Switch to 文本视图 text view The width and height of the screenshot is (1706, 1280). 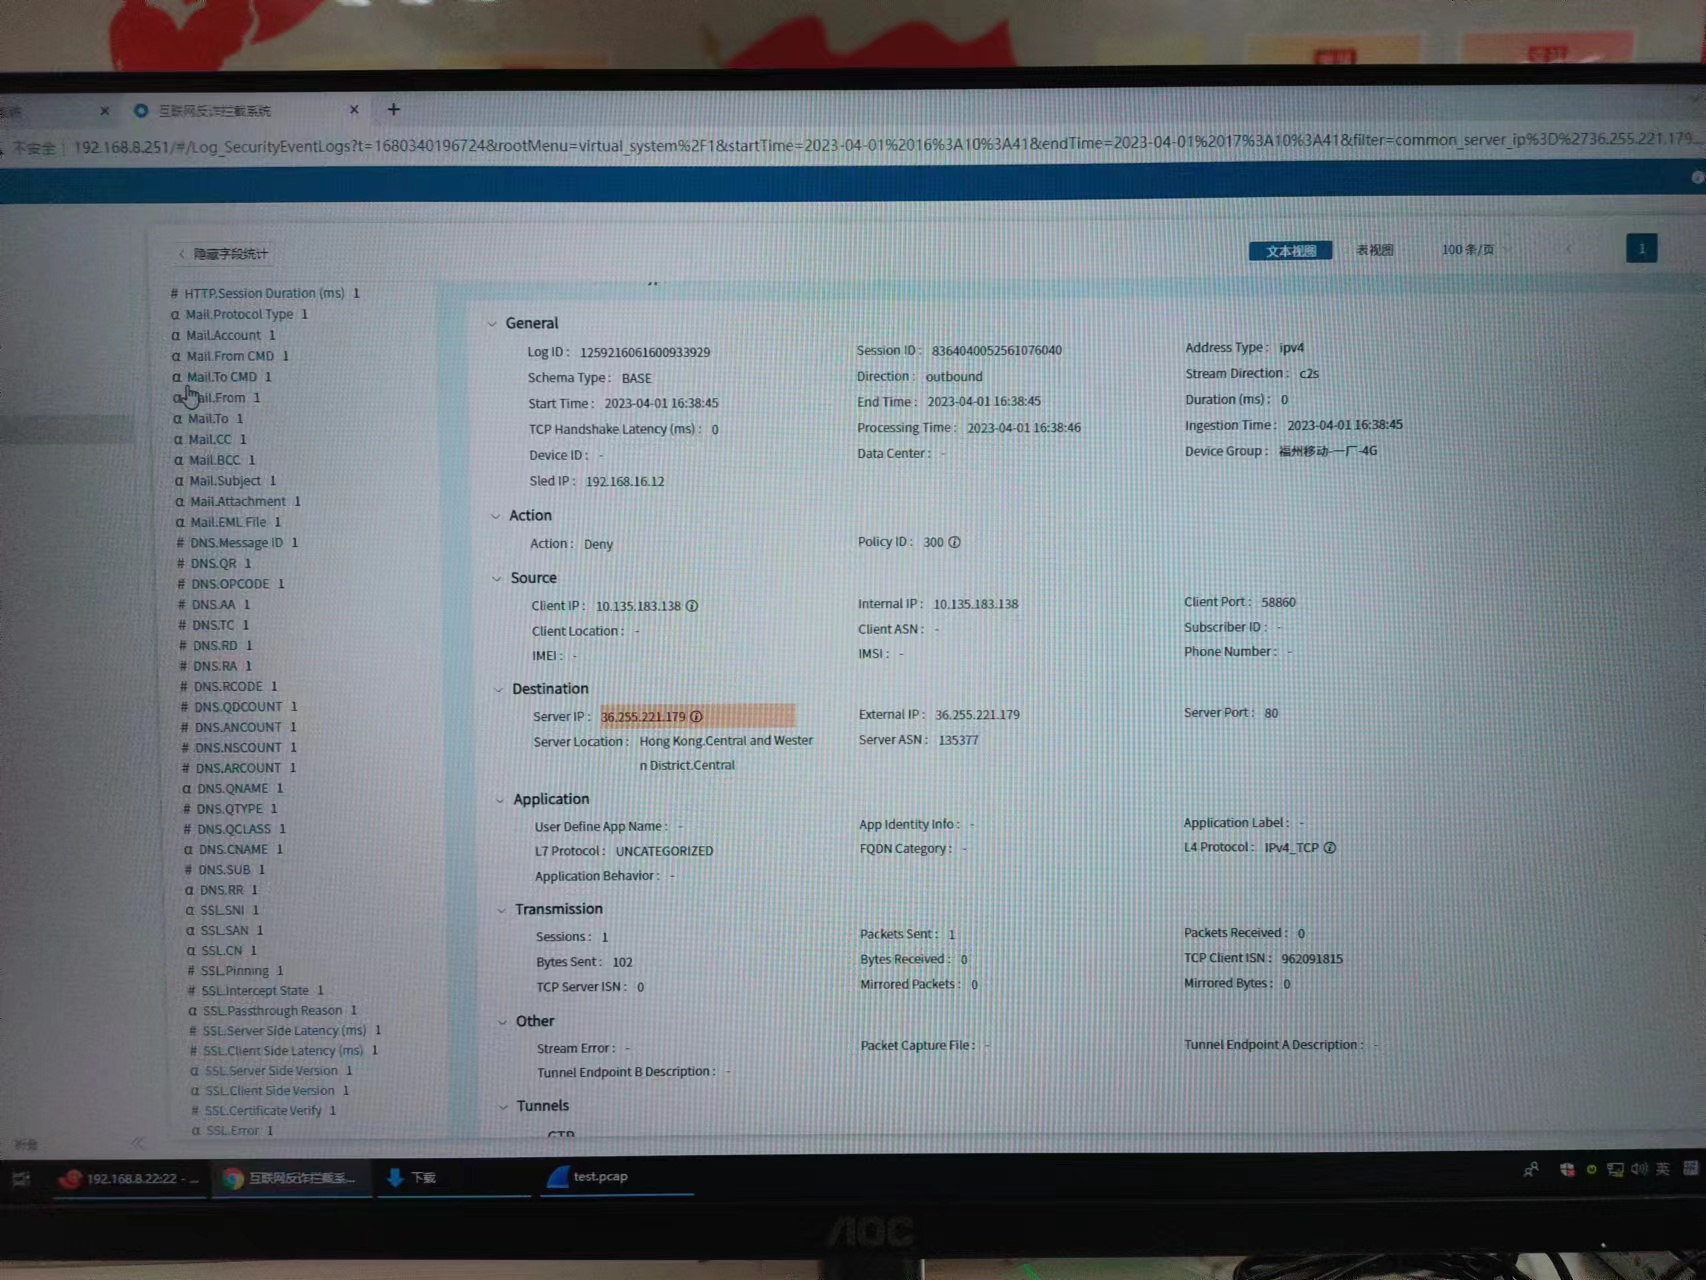pyautogui.click(x=1290, y=251)
